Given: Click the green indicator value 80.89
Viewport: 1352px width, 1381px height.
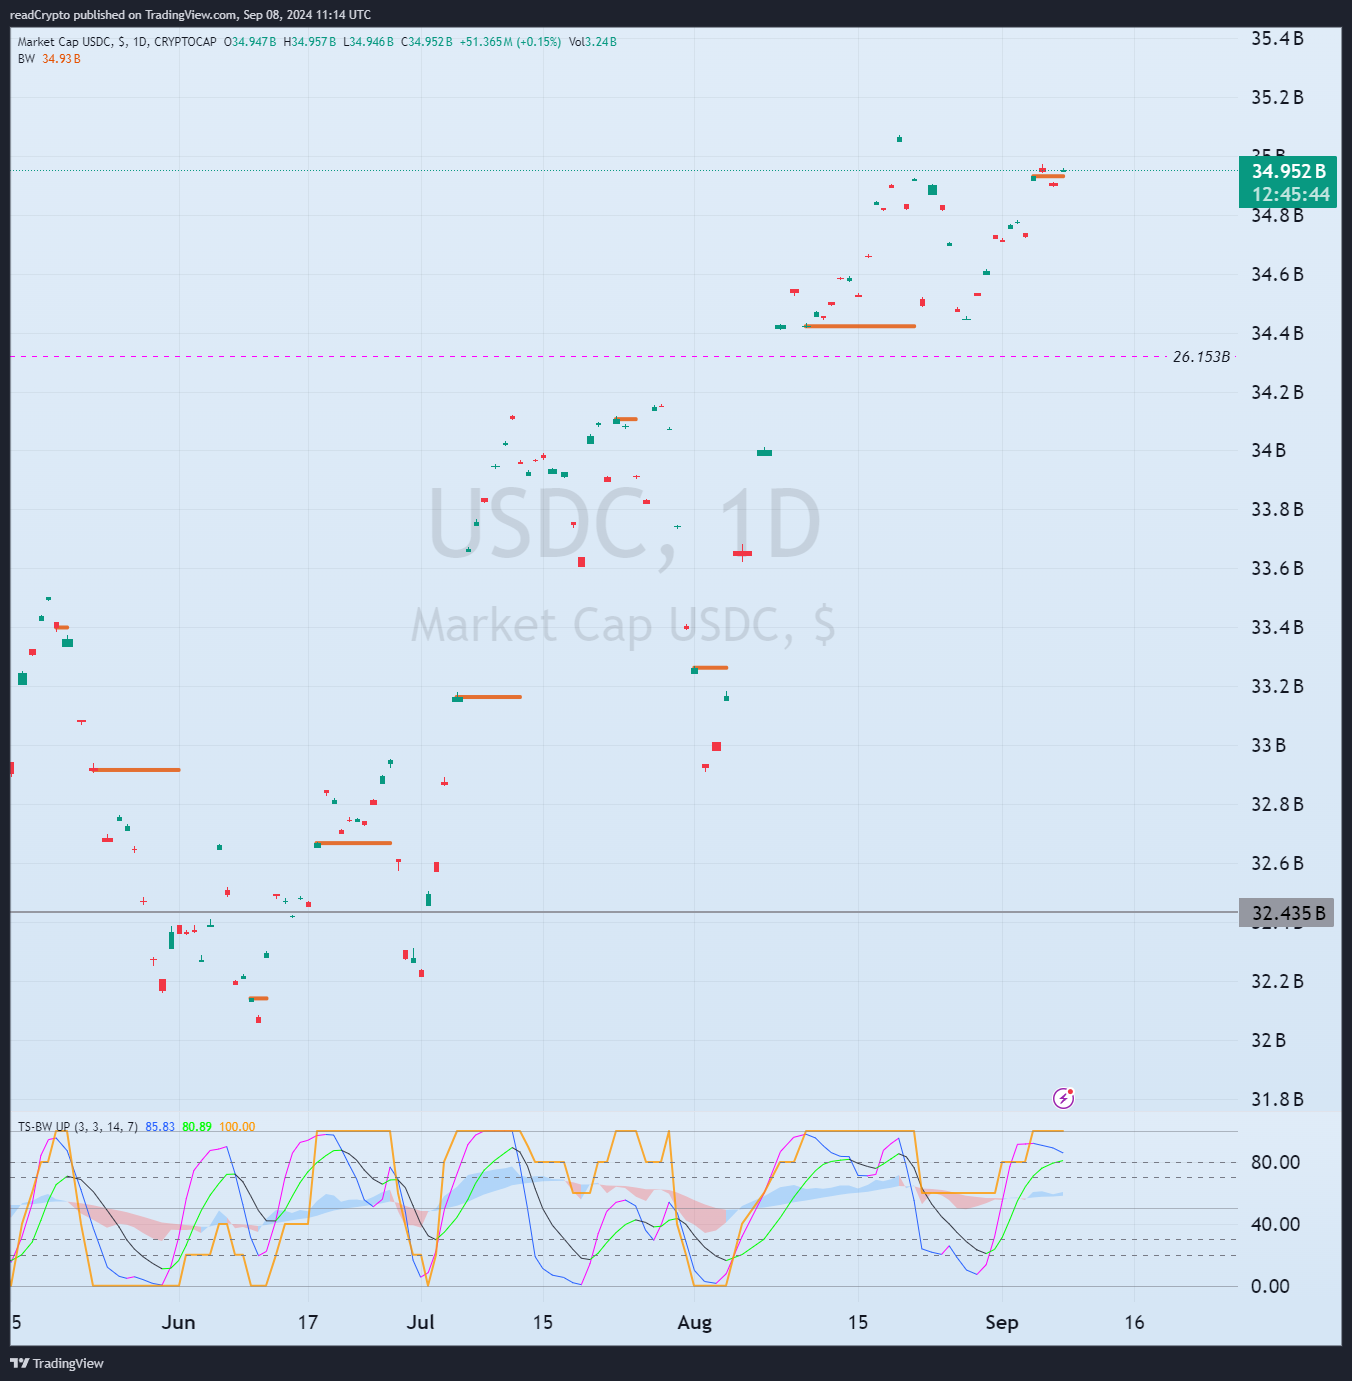Looking at the screenshot, I should (x=197, y=1127).
